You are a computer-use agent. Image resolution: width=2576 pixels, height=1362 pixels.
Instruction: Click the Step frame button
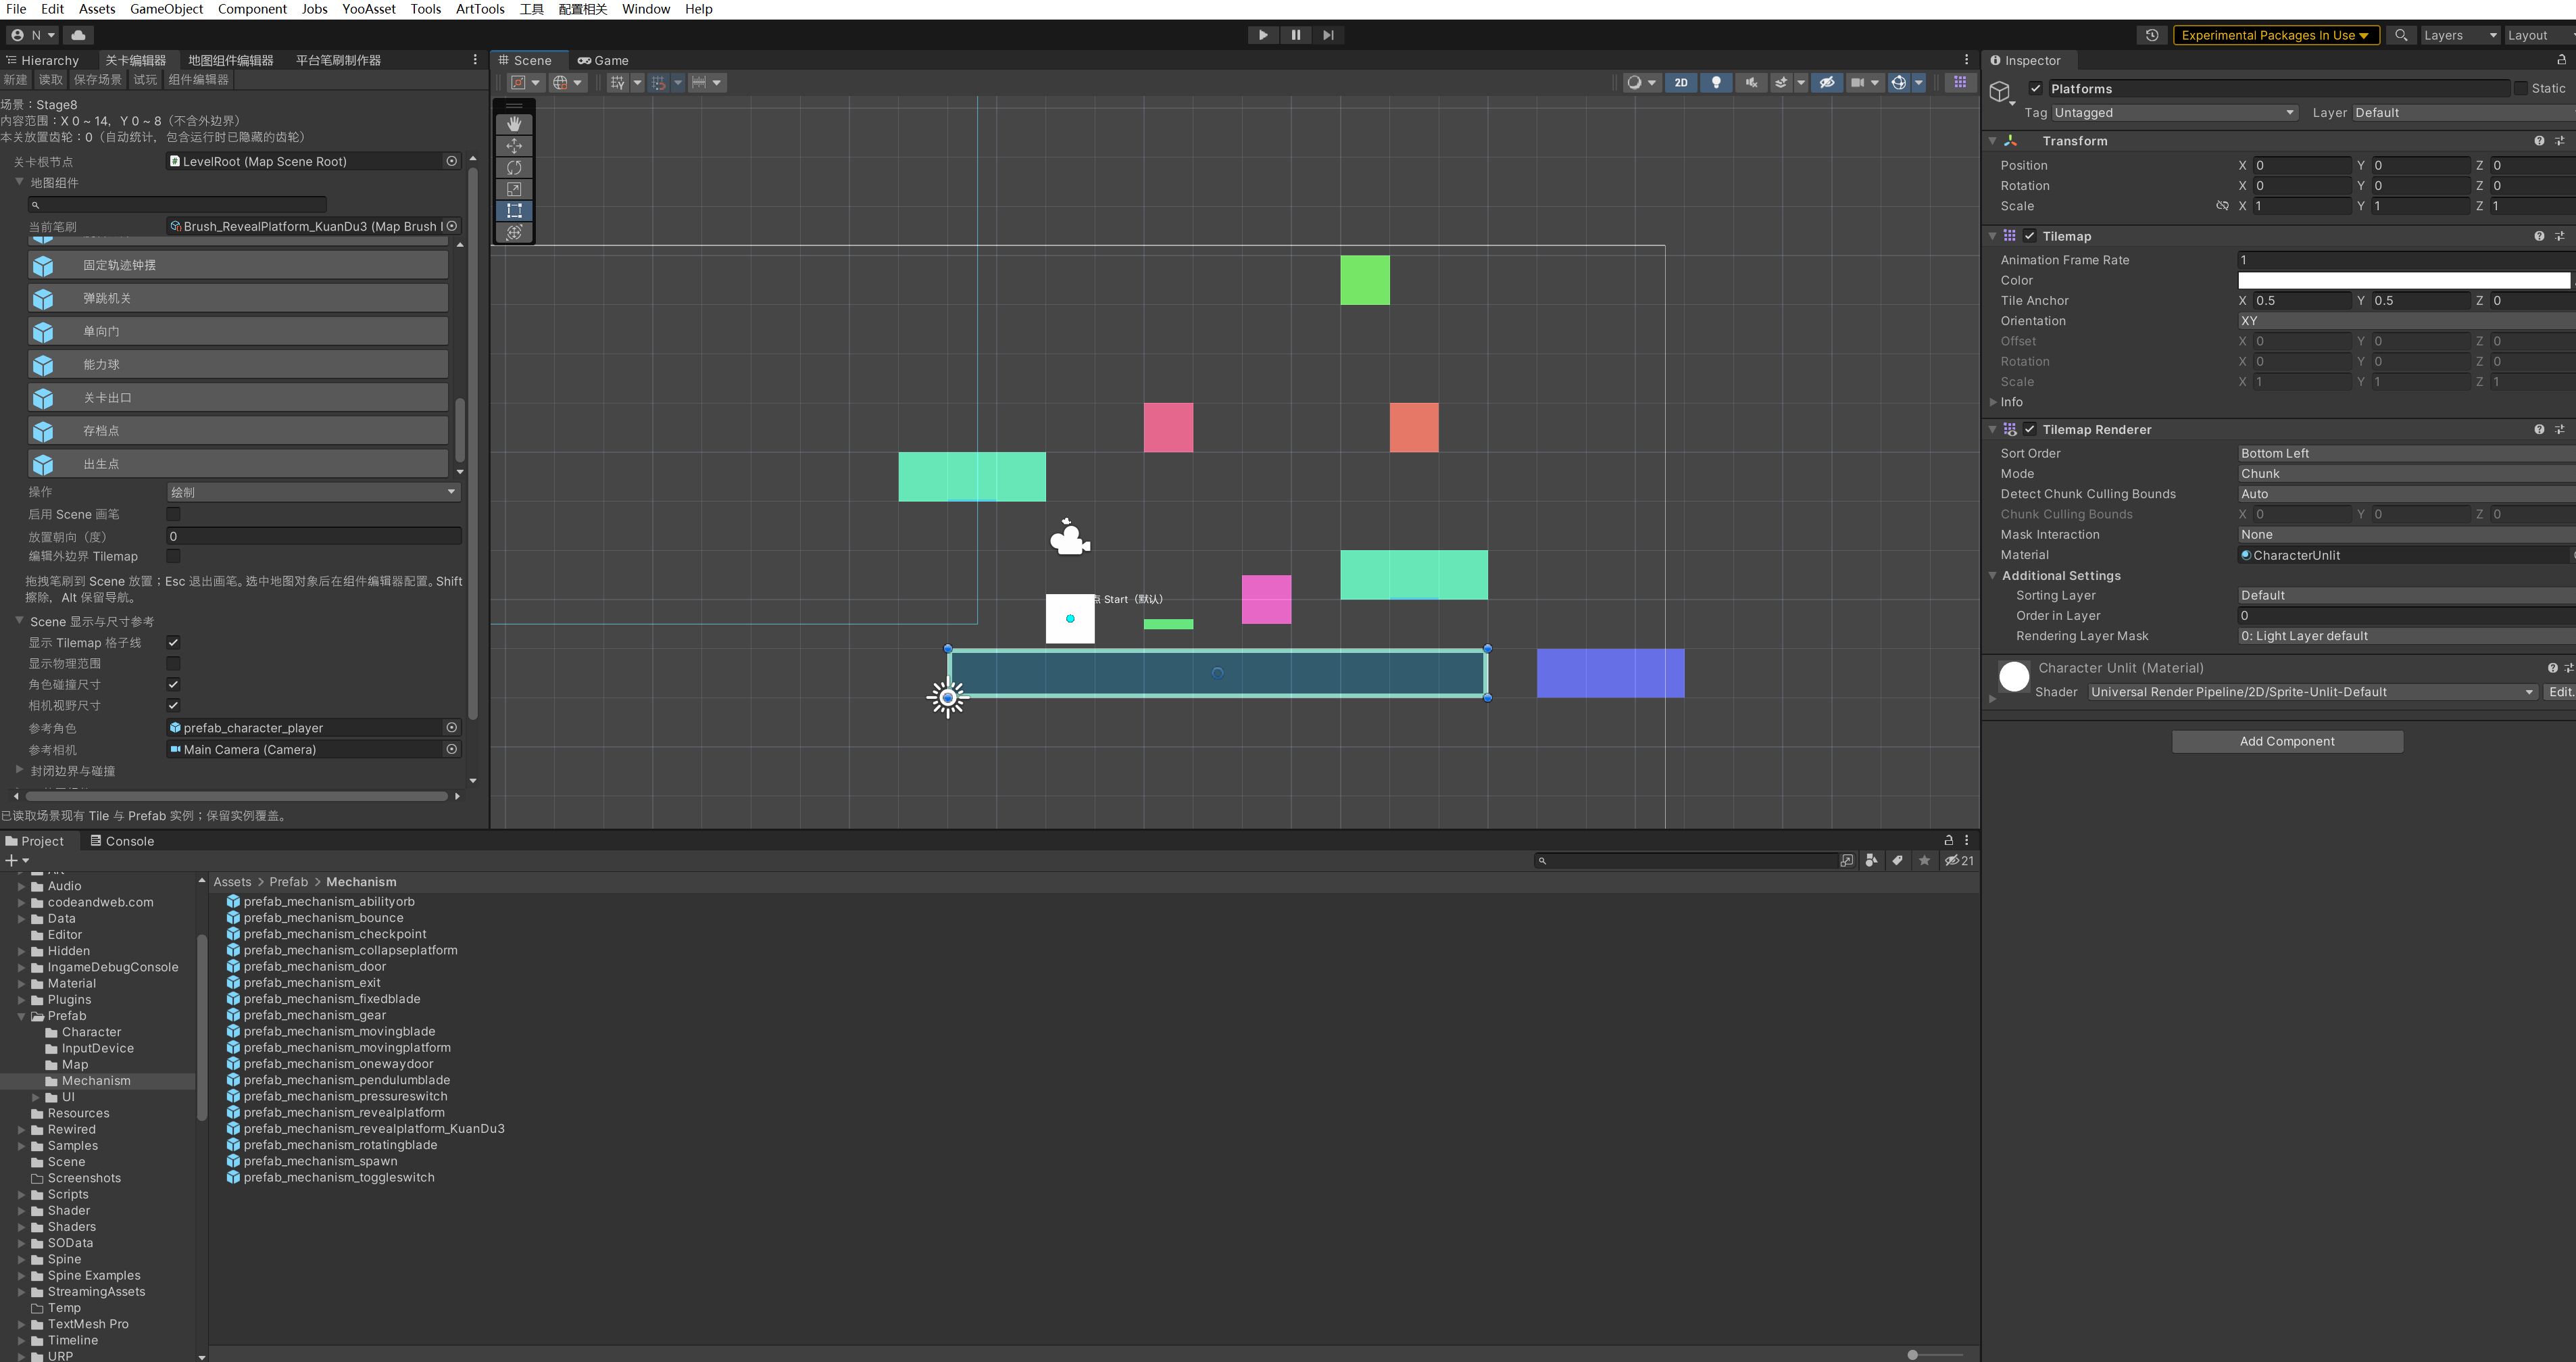[x=1328, y=35]
